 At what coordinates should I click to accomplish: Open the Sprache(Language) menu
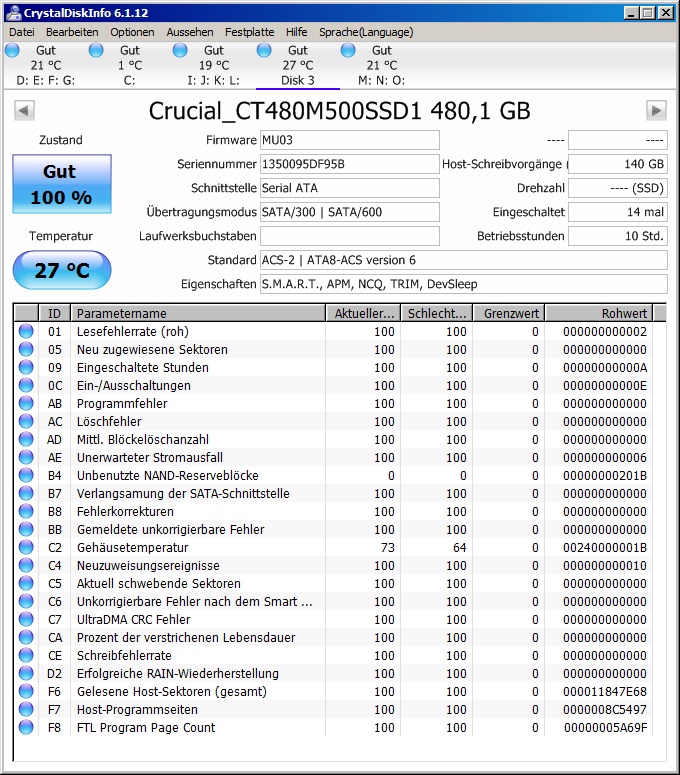[366, 32]
